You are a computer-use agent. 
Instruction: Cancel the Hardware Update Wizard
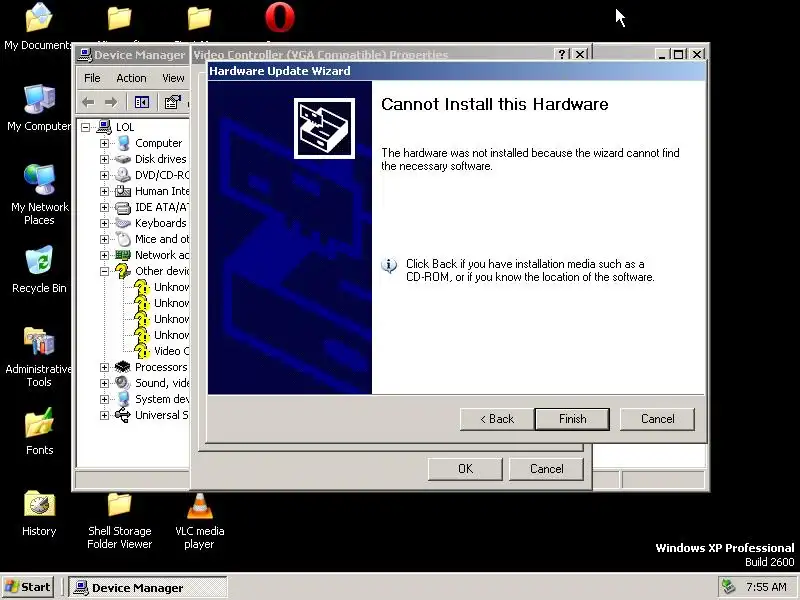pos(657,419)
